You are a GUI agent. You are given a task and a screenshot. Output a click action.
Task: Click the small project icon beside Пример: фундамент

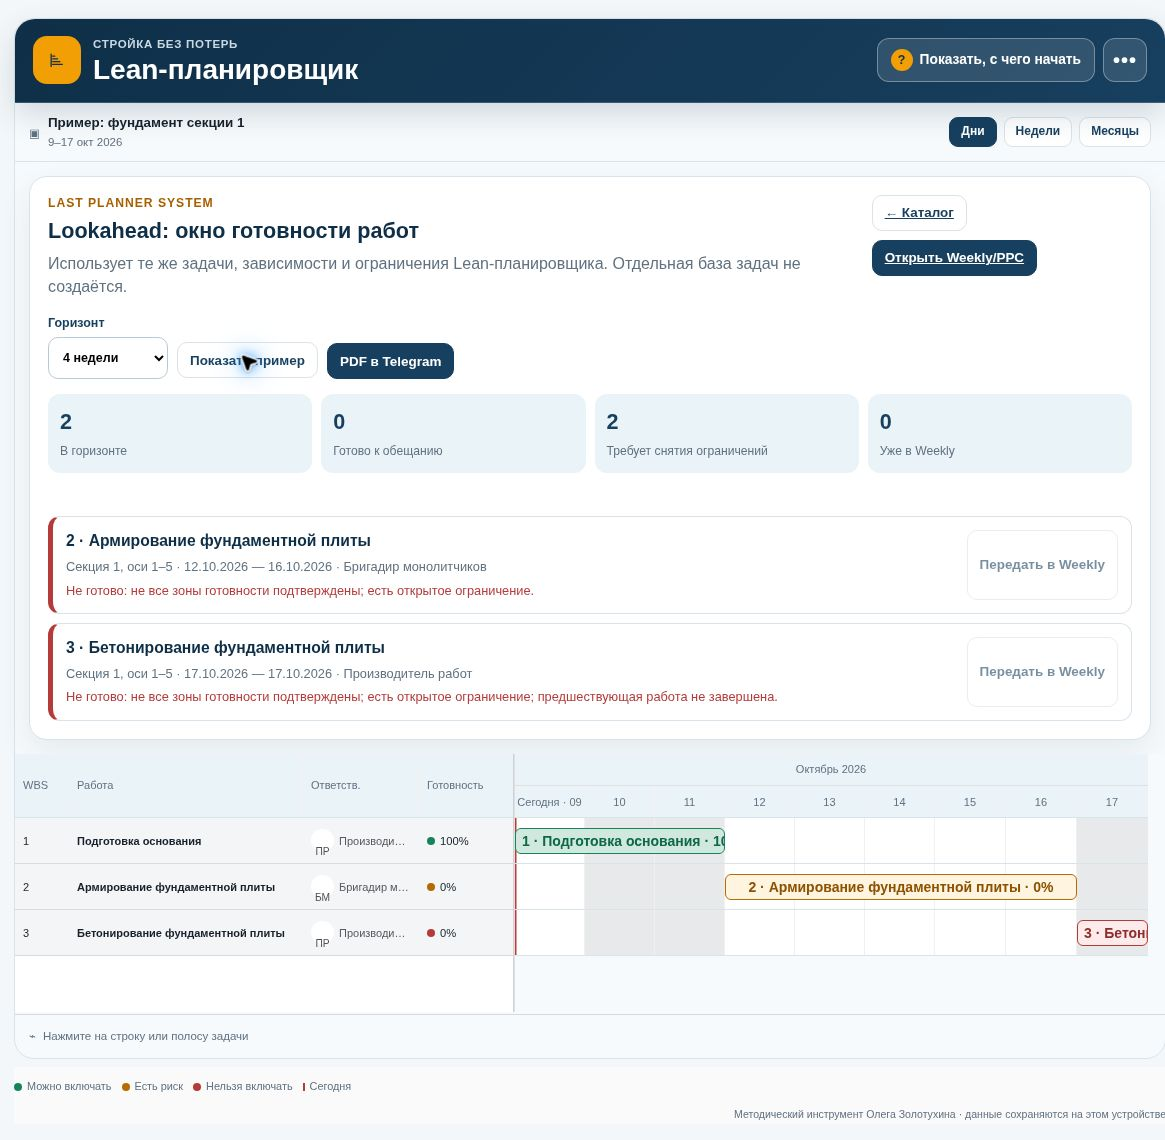click(34, 134)
